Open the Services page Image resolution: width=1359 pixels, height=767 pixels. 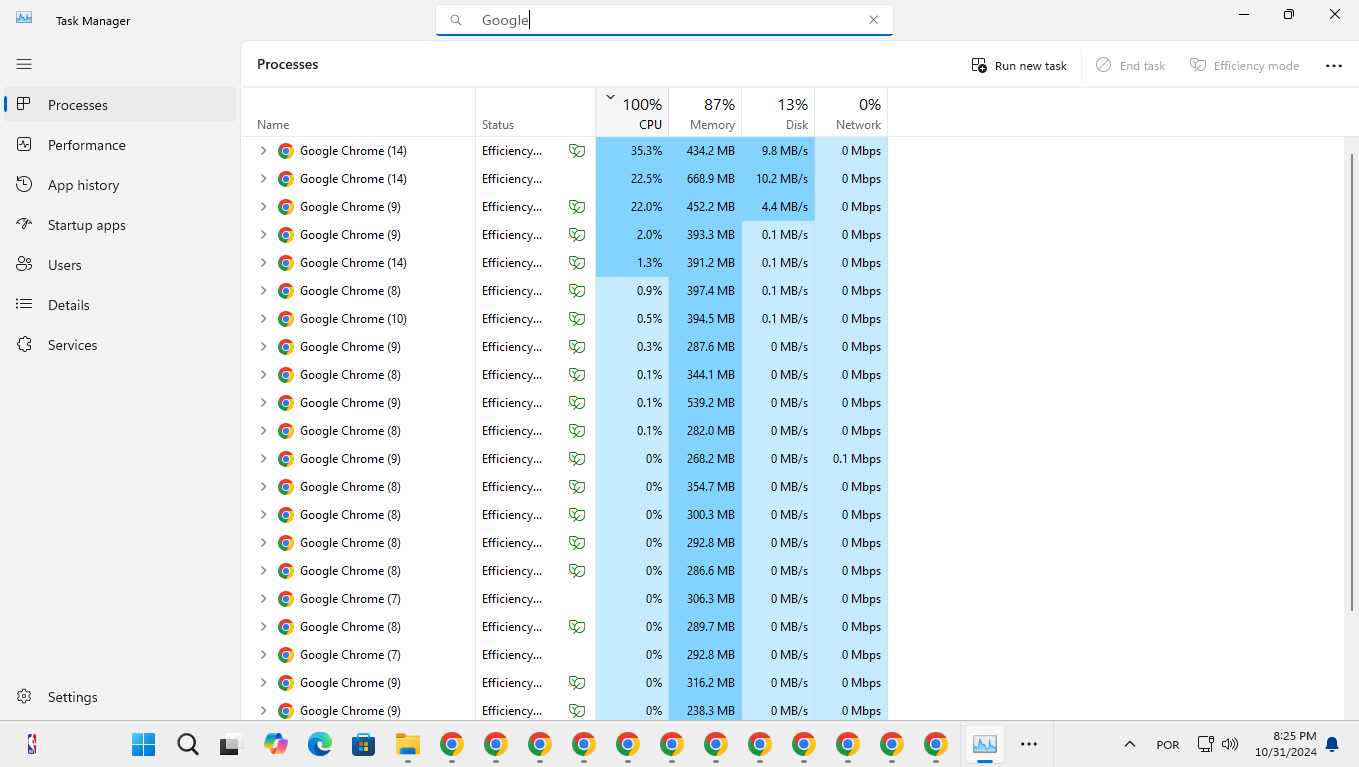[120, 345]
